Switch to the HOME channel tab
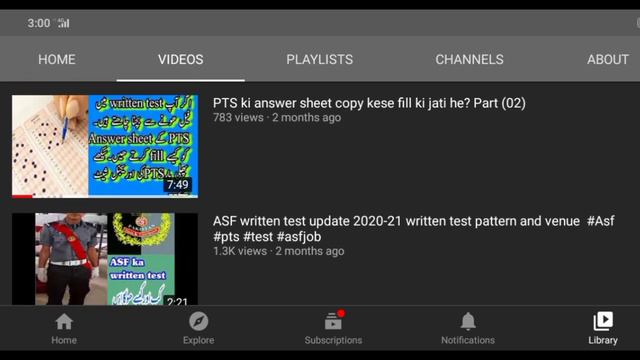 click(x=57, y=60)
